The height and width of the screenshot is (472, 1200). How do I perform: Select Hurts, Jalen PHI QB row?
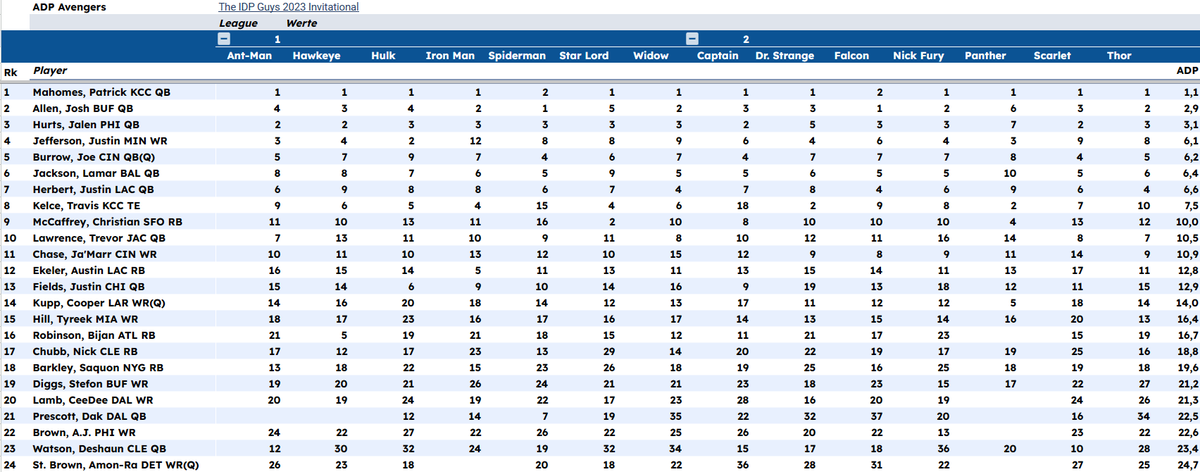(600, 124)
